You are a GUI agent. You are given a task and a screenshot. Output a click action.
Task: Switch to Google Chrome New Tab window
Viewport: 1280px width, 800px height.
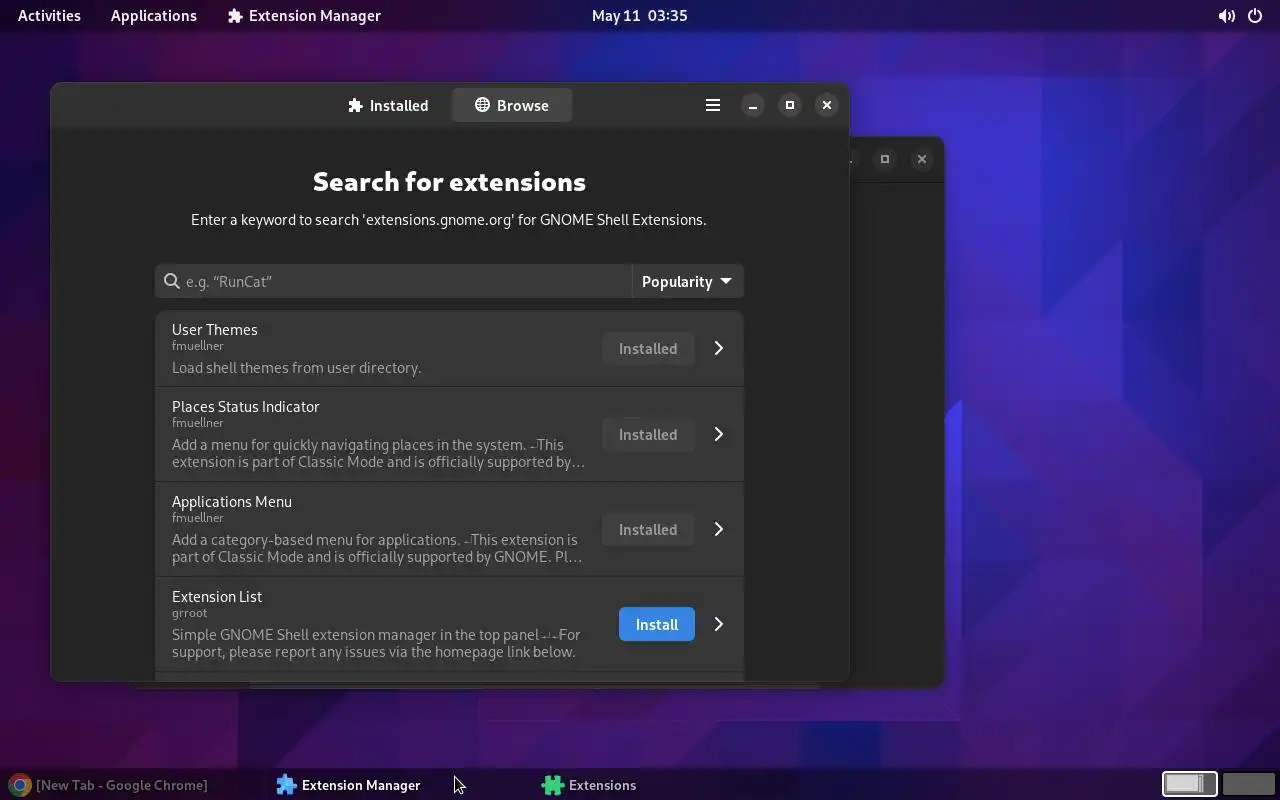click(110, 785)
